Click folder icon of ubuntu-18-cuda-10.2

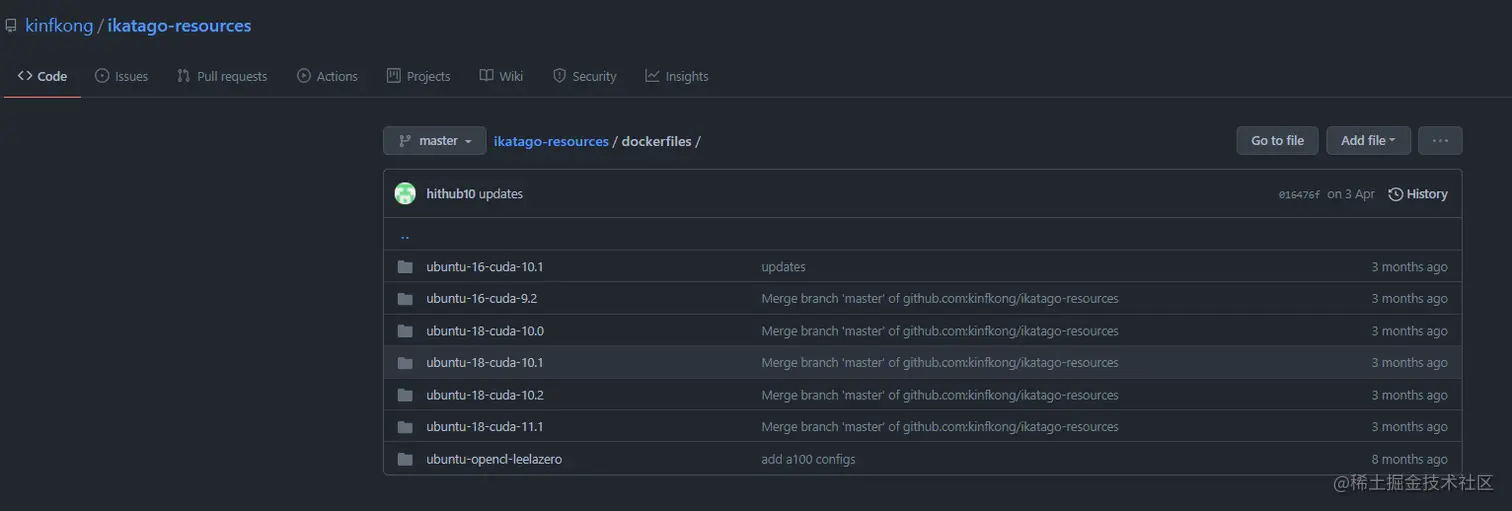pos(405,395)
